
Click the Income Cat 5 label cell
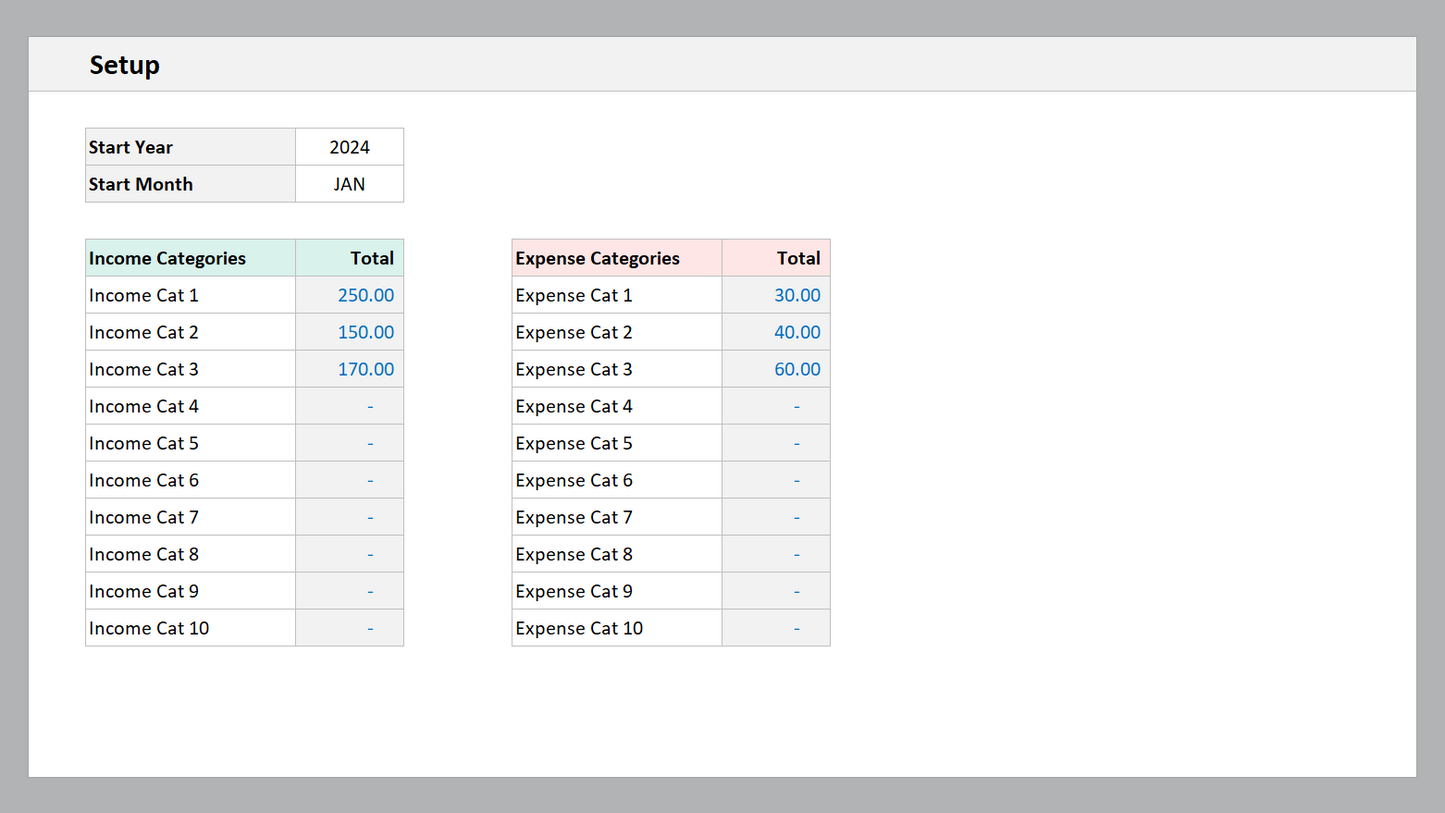(190, 443)
